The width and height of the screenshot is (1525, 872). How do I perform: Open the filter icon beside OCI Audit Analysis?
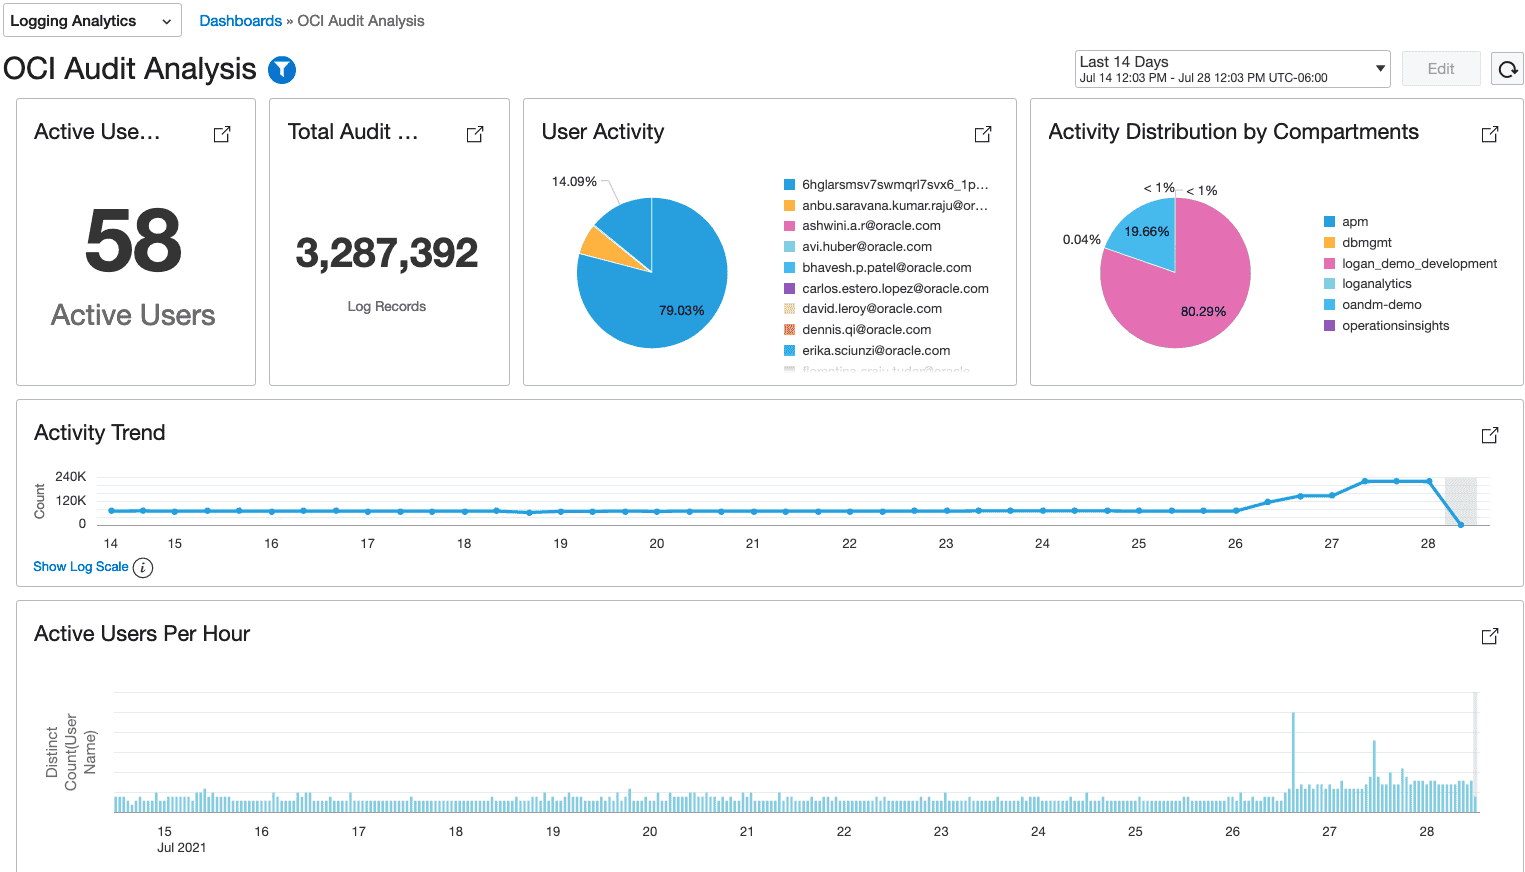(x=282, y=69)
